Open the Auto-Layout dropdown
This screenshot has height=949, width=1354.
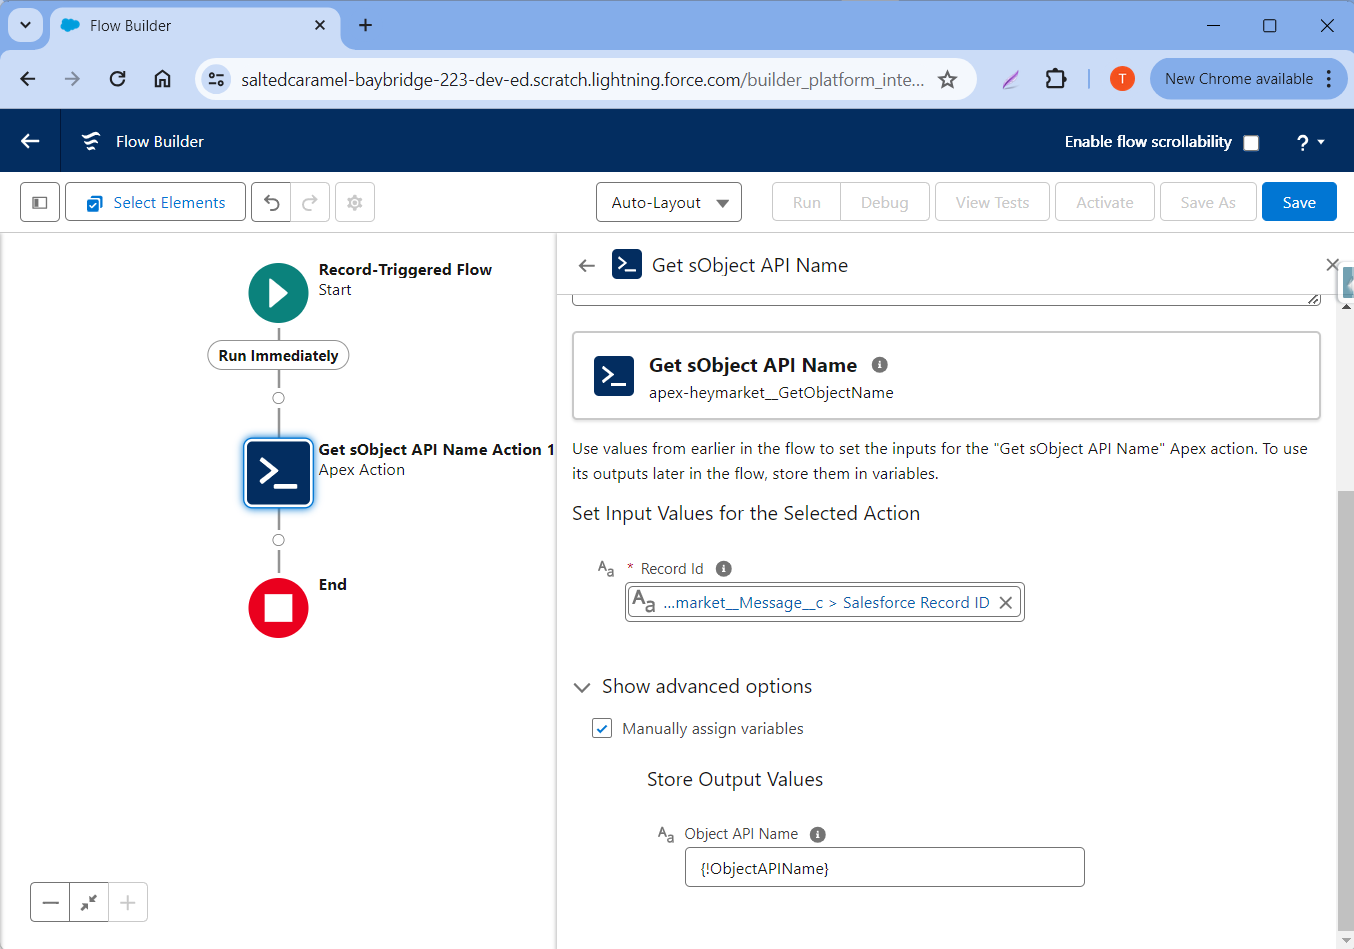coord(669,202)
